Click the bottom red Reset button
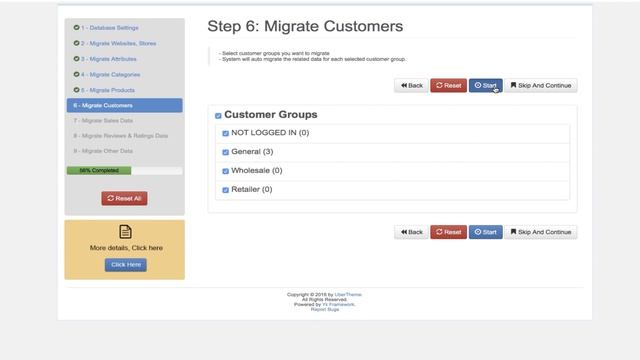 [x=449, y=232]
